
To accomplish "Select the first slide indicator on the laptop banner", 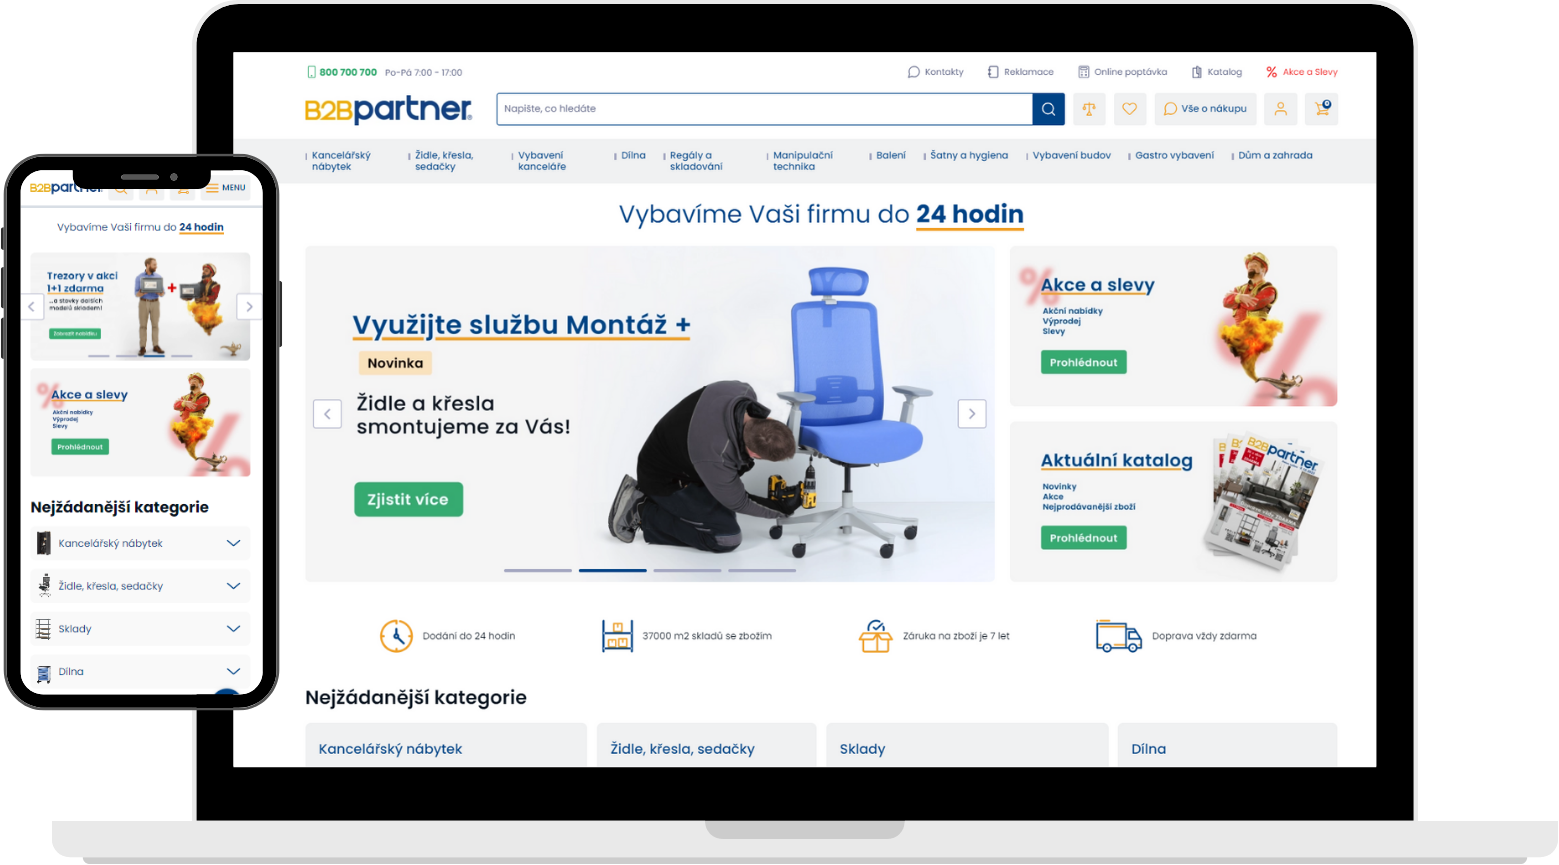I will point(538,571).
